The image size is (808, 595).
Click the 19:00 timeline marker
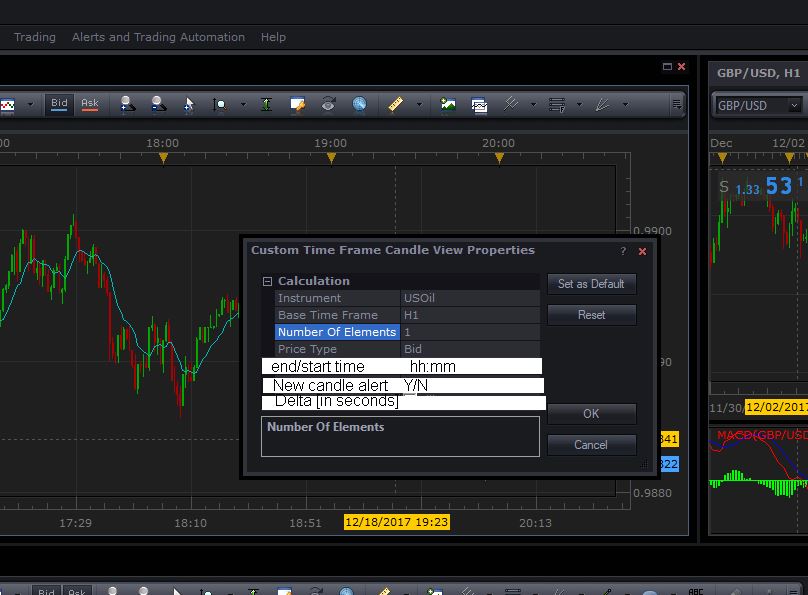tap(331, 158)
